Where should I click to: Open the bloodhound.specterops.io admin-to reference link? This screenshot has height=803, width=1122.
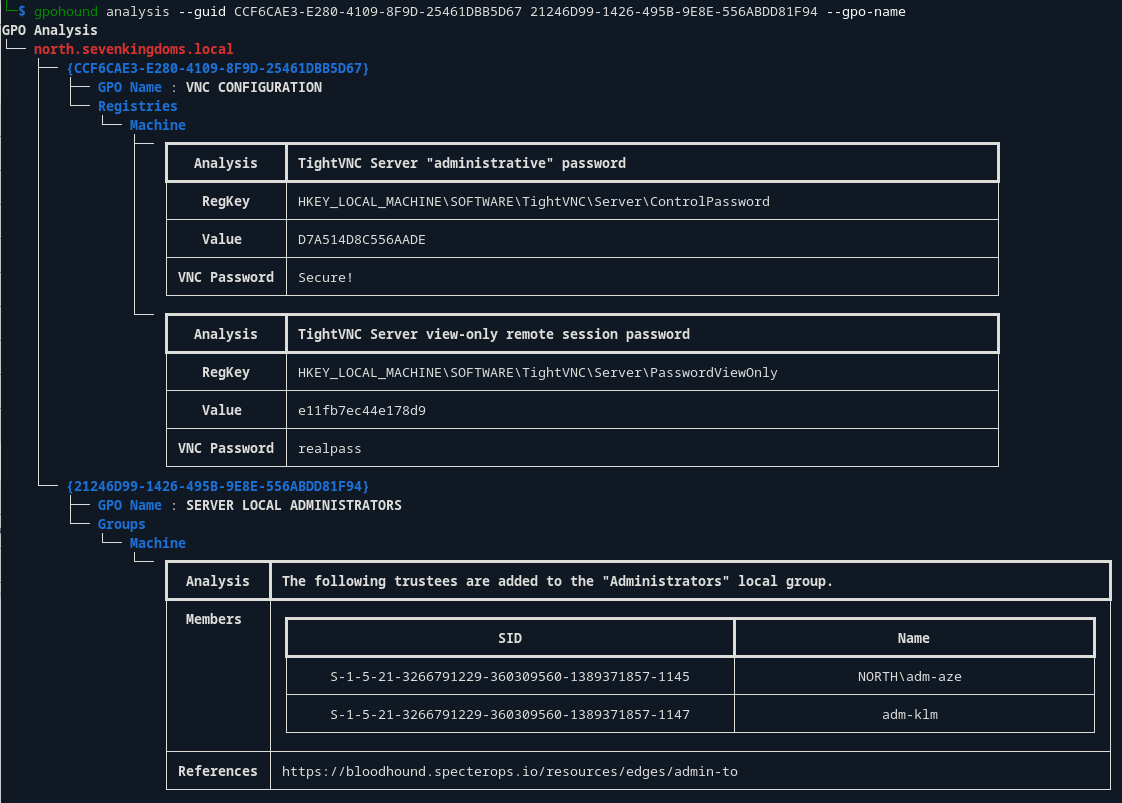pos(509,772)
